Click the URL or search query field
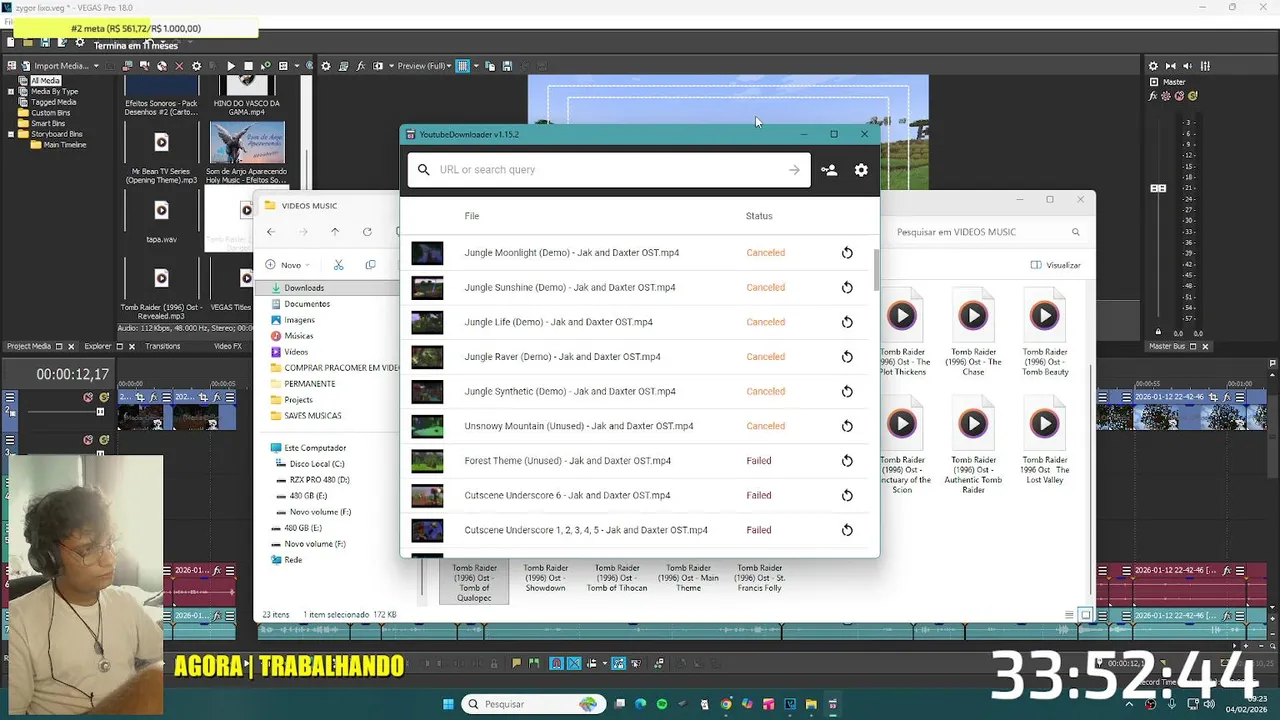The height and width of the screenshot is (720, 1280). [x=608, y=170]
